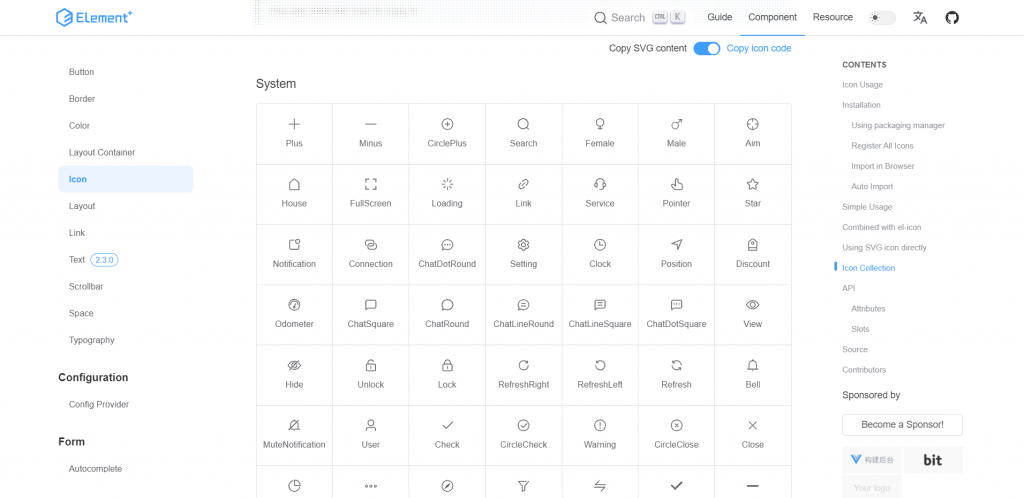Open the Resource nav item
This screenshot has width=1024, height=498.
point(833,18)
